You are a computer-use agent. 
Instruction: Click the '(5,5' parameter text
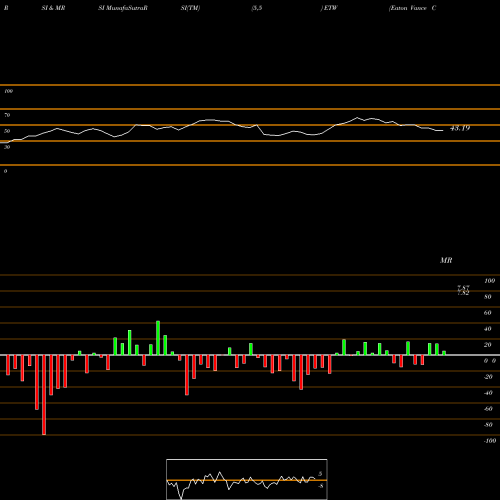point(257,8)
